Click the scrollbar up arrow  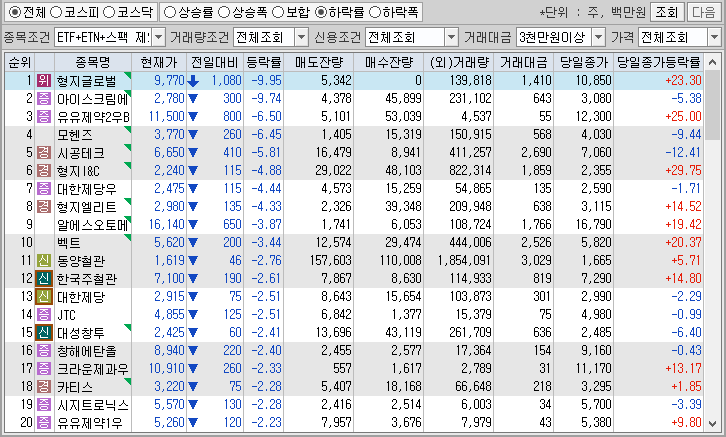pyautogui.click(x=713, y=62)
